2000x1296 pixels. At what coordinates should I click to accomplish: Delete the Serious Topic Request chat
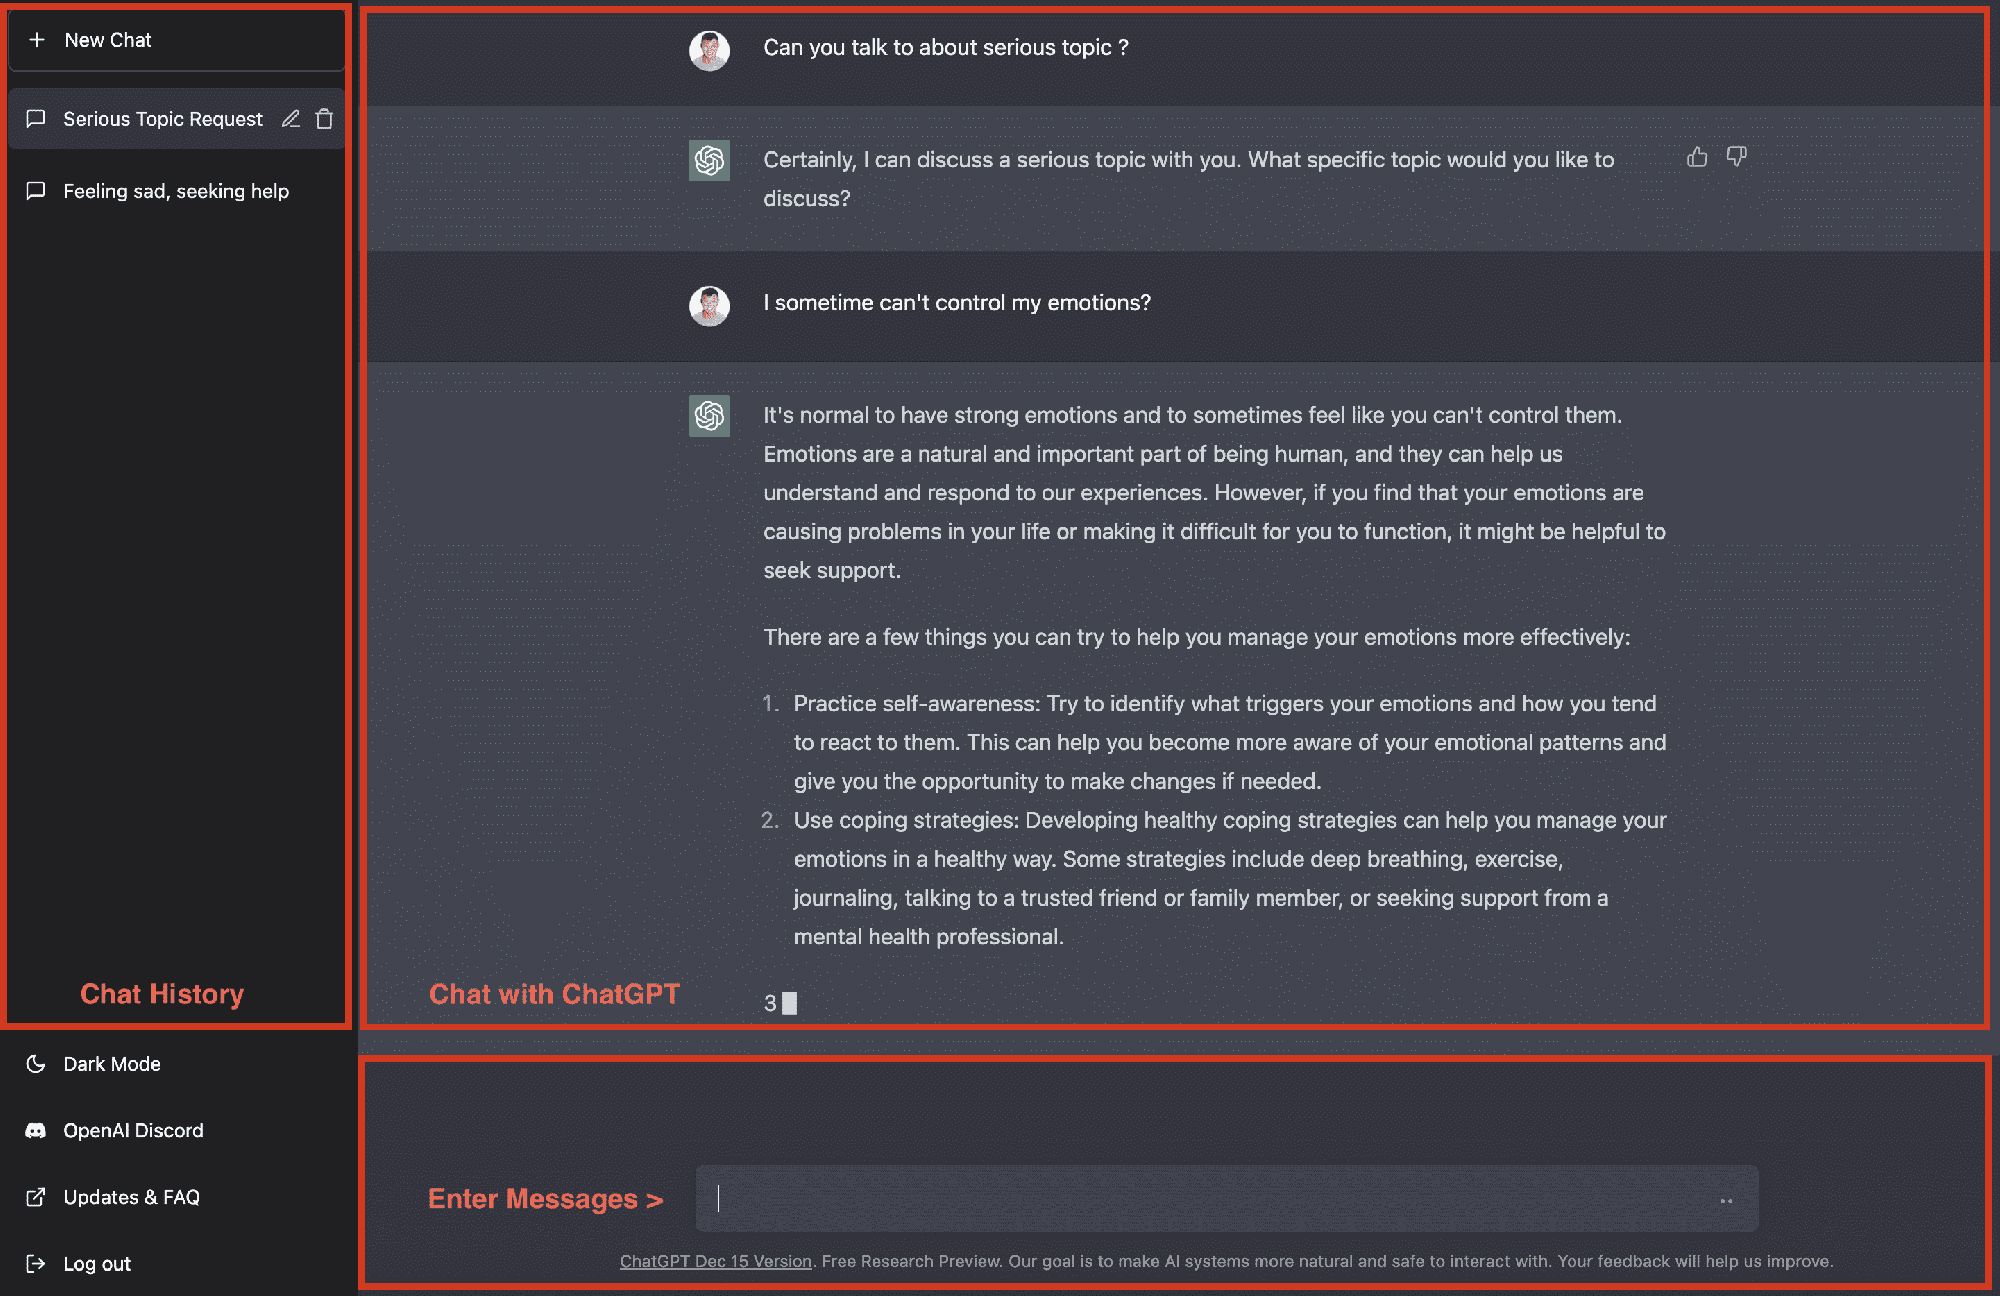pyautogui.click(x=325, y=119)
